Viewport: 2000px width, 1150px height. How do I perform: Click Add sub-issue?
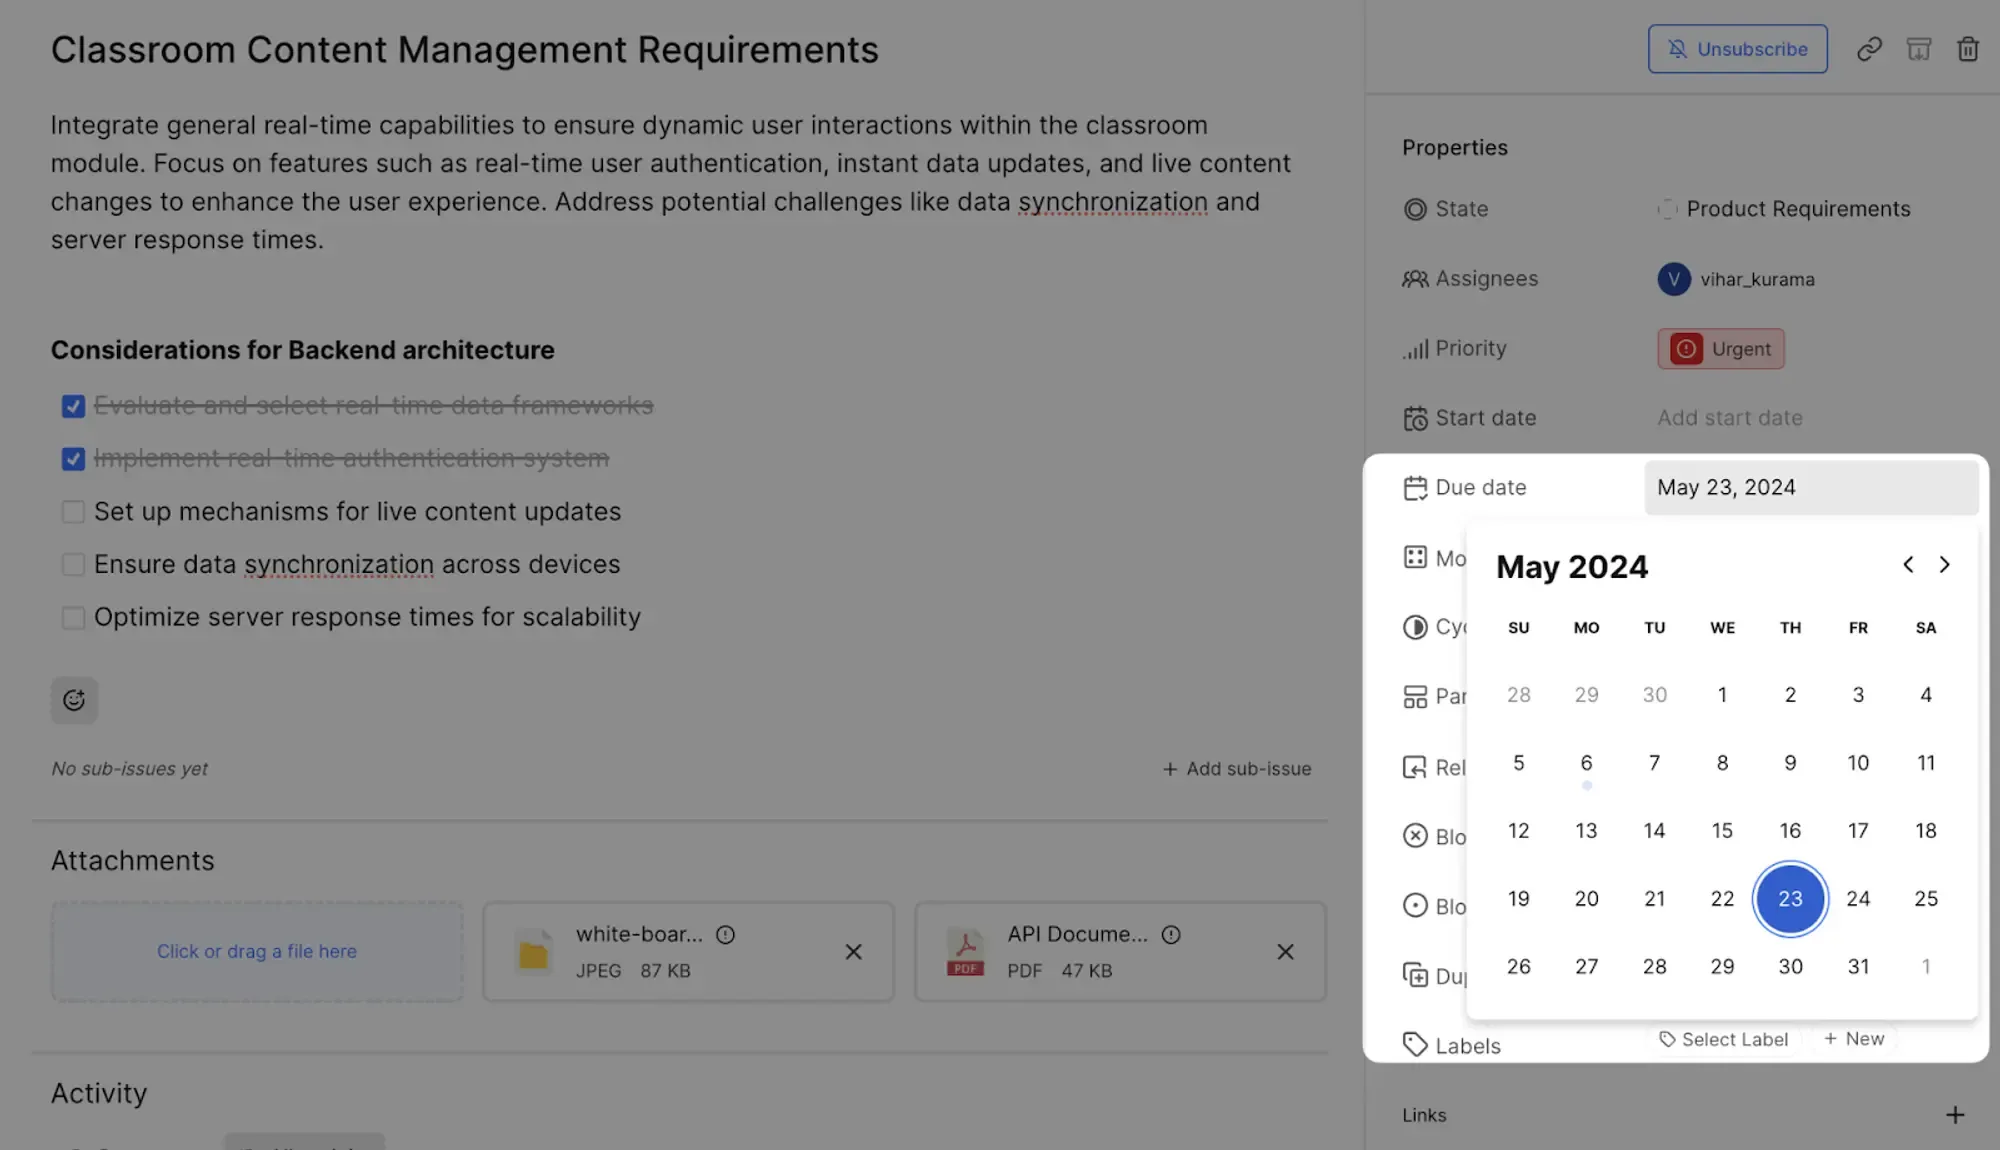point(1236,769)
